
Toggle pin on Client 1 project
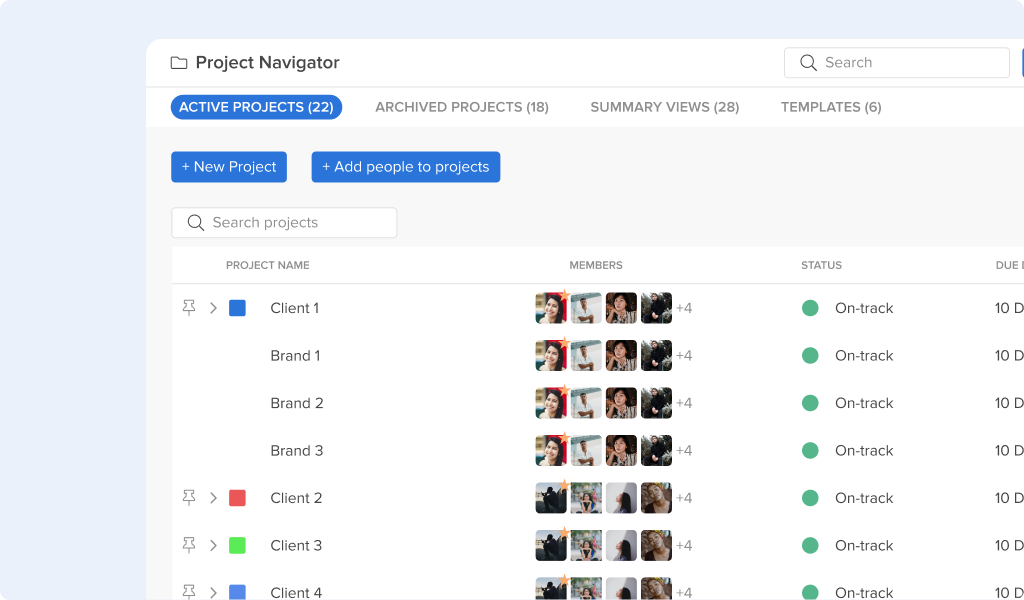[189, 308]
